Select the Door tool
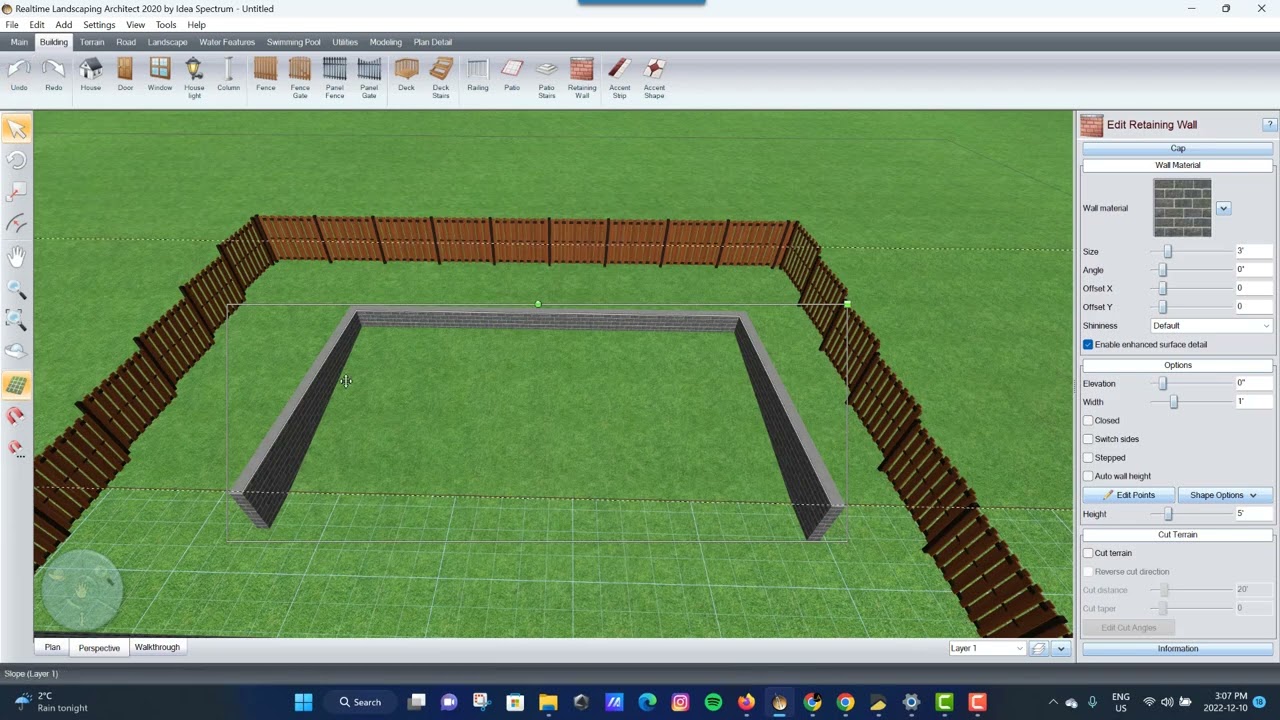 coord(125,76)
